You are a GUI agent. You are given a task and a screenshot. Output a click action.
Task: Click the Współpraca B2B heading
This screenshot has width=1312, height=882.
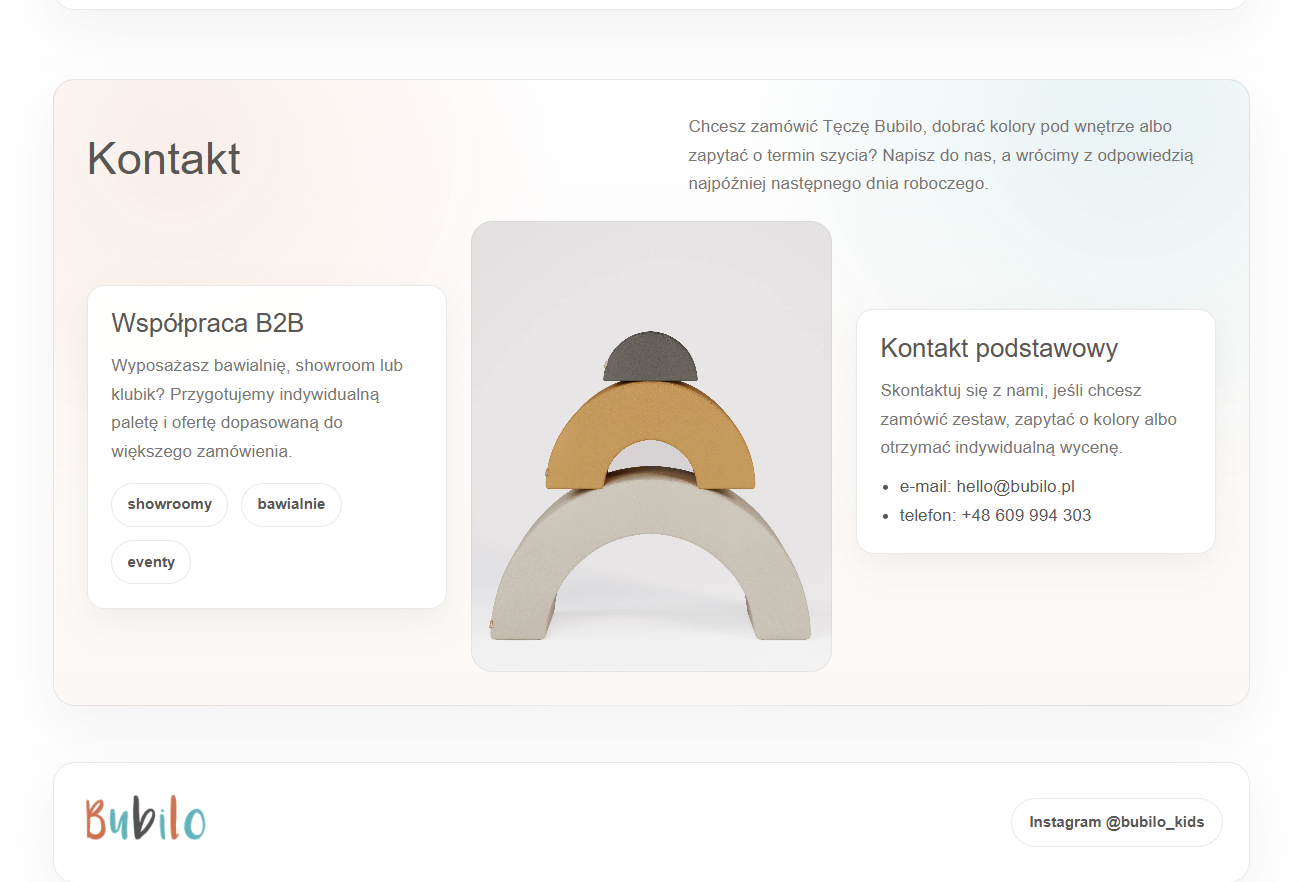(x=208, y=323)
